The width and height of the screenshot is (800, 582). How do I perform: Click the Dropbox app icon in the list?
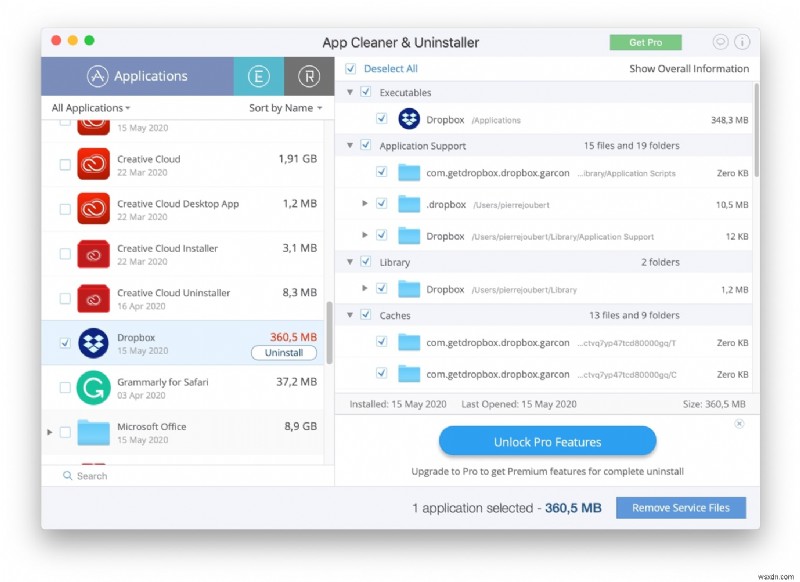(x=92, y=339)
